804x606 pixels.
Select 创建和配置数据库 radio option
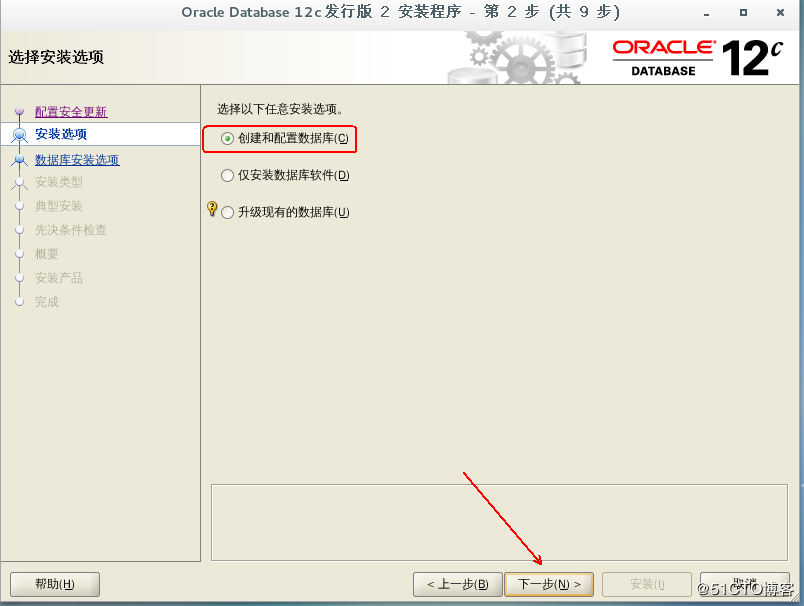click(x=227, y=138)
